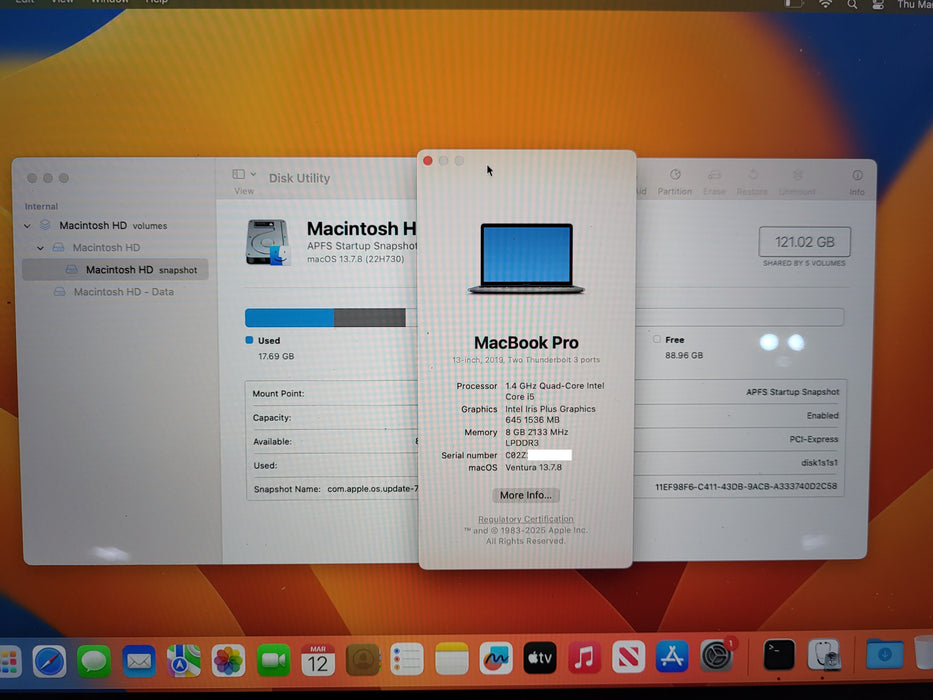The width and height of the screenshot is (933, 700).
Task: Click Unmount in Disk Utility toolbar
Action: click(x=797, y=182)
